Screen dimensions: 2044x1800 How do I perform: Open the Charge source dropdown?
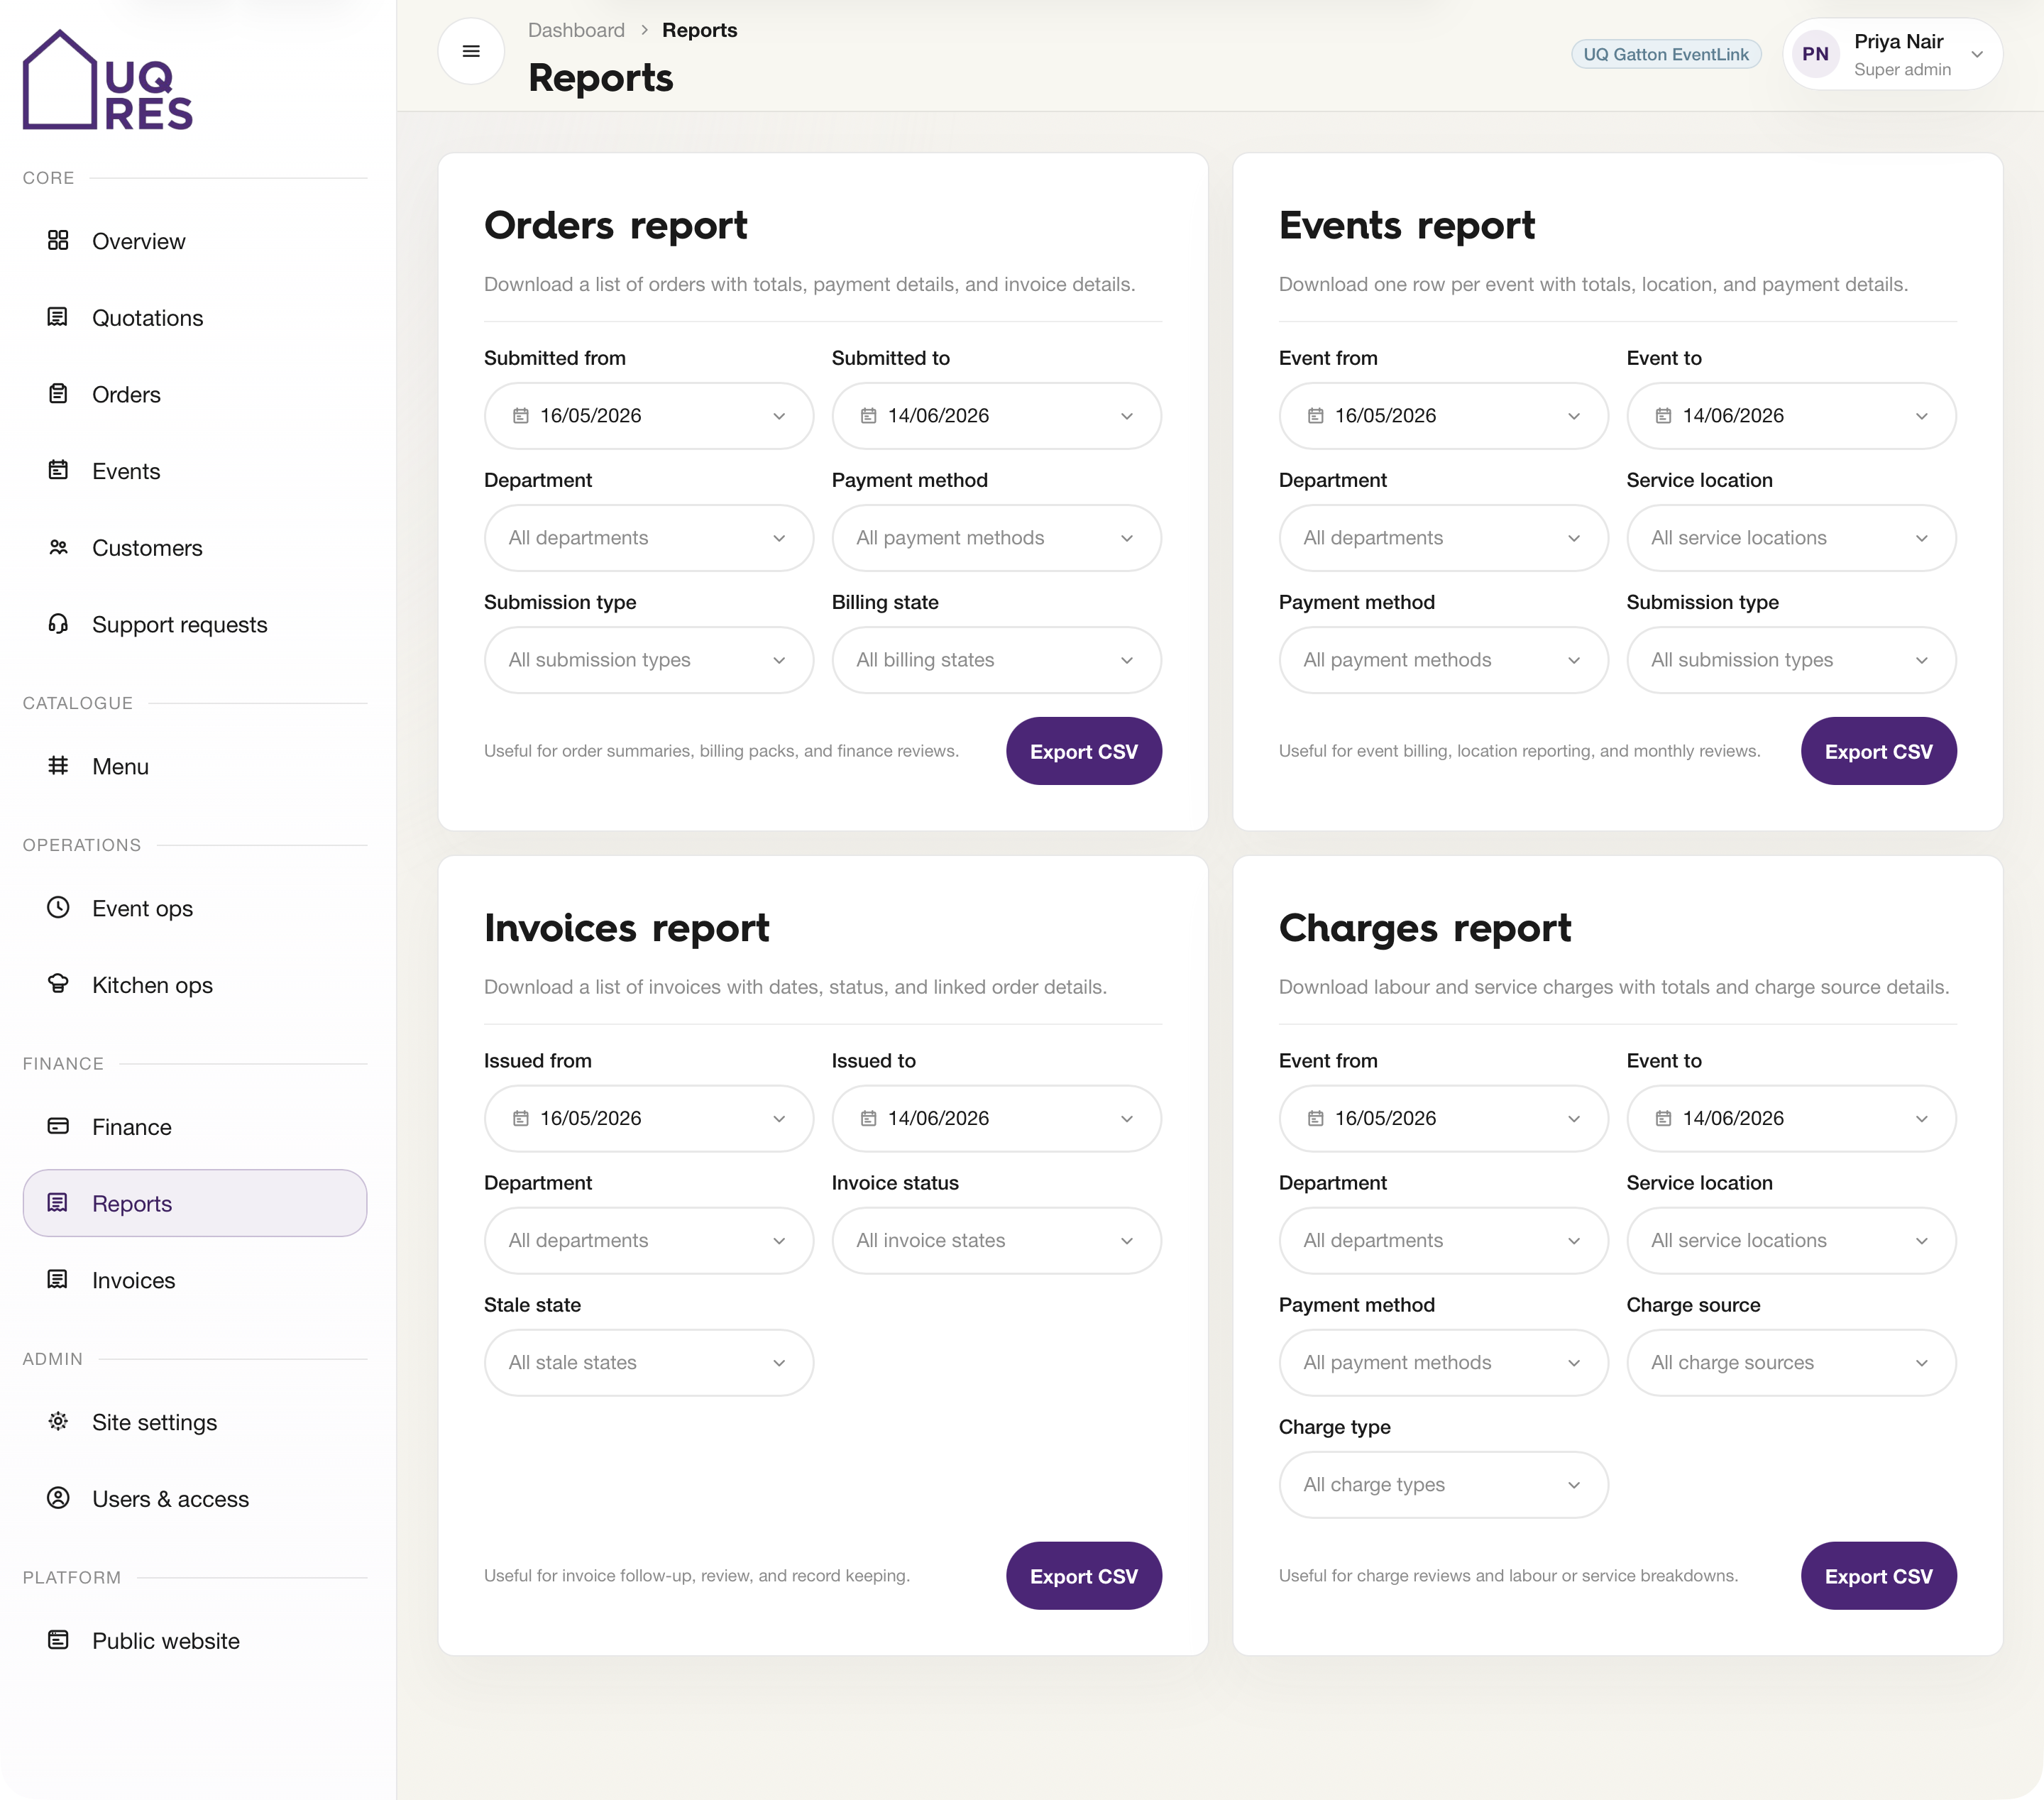point(1791,1363)
